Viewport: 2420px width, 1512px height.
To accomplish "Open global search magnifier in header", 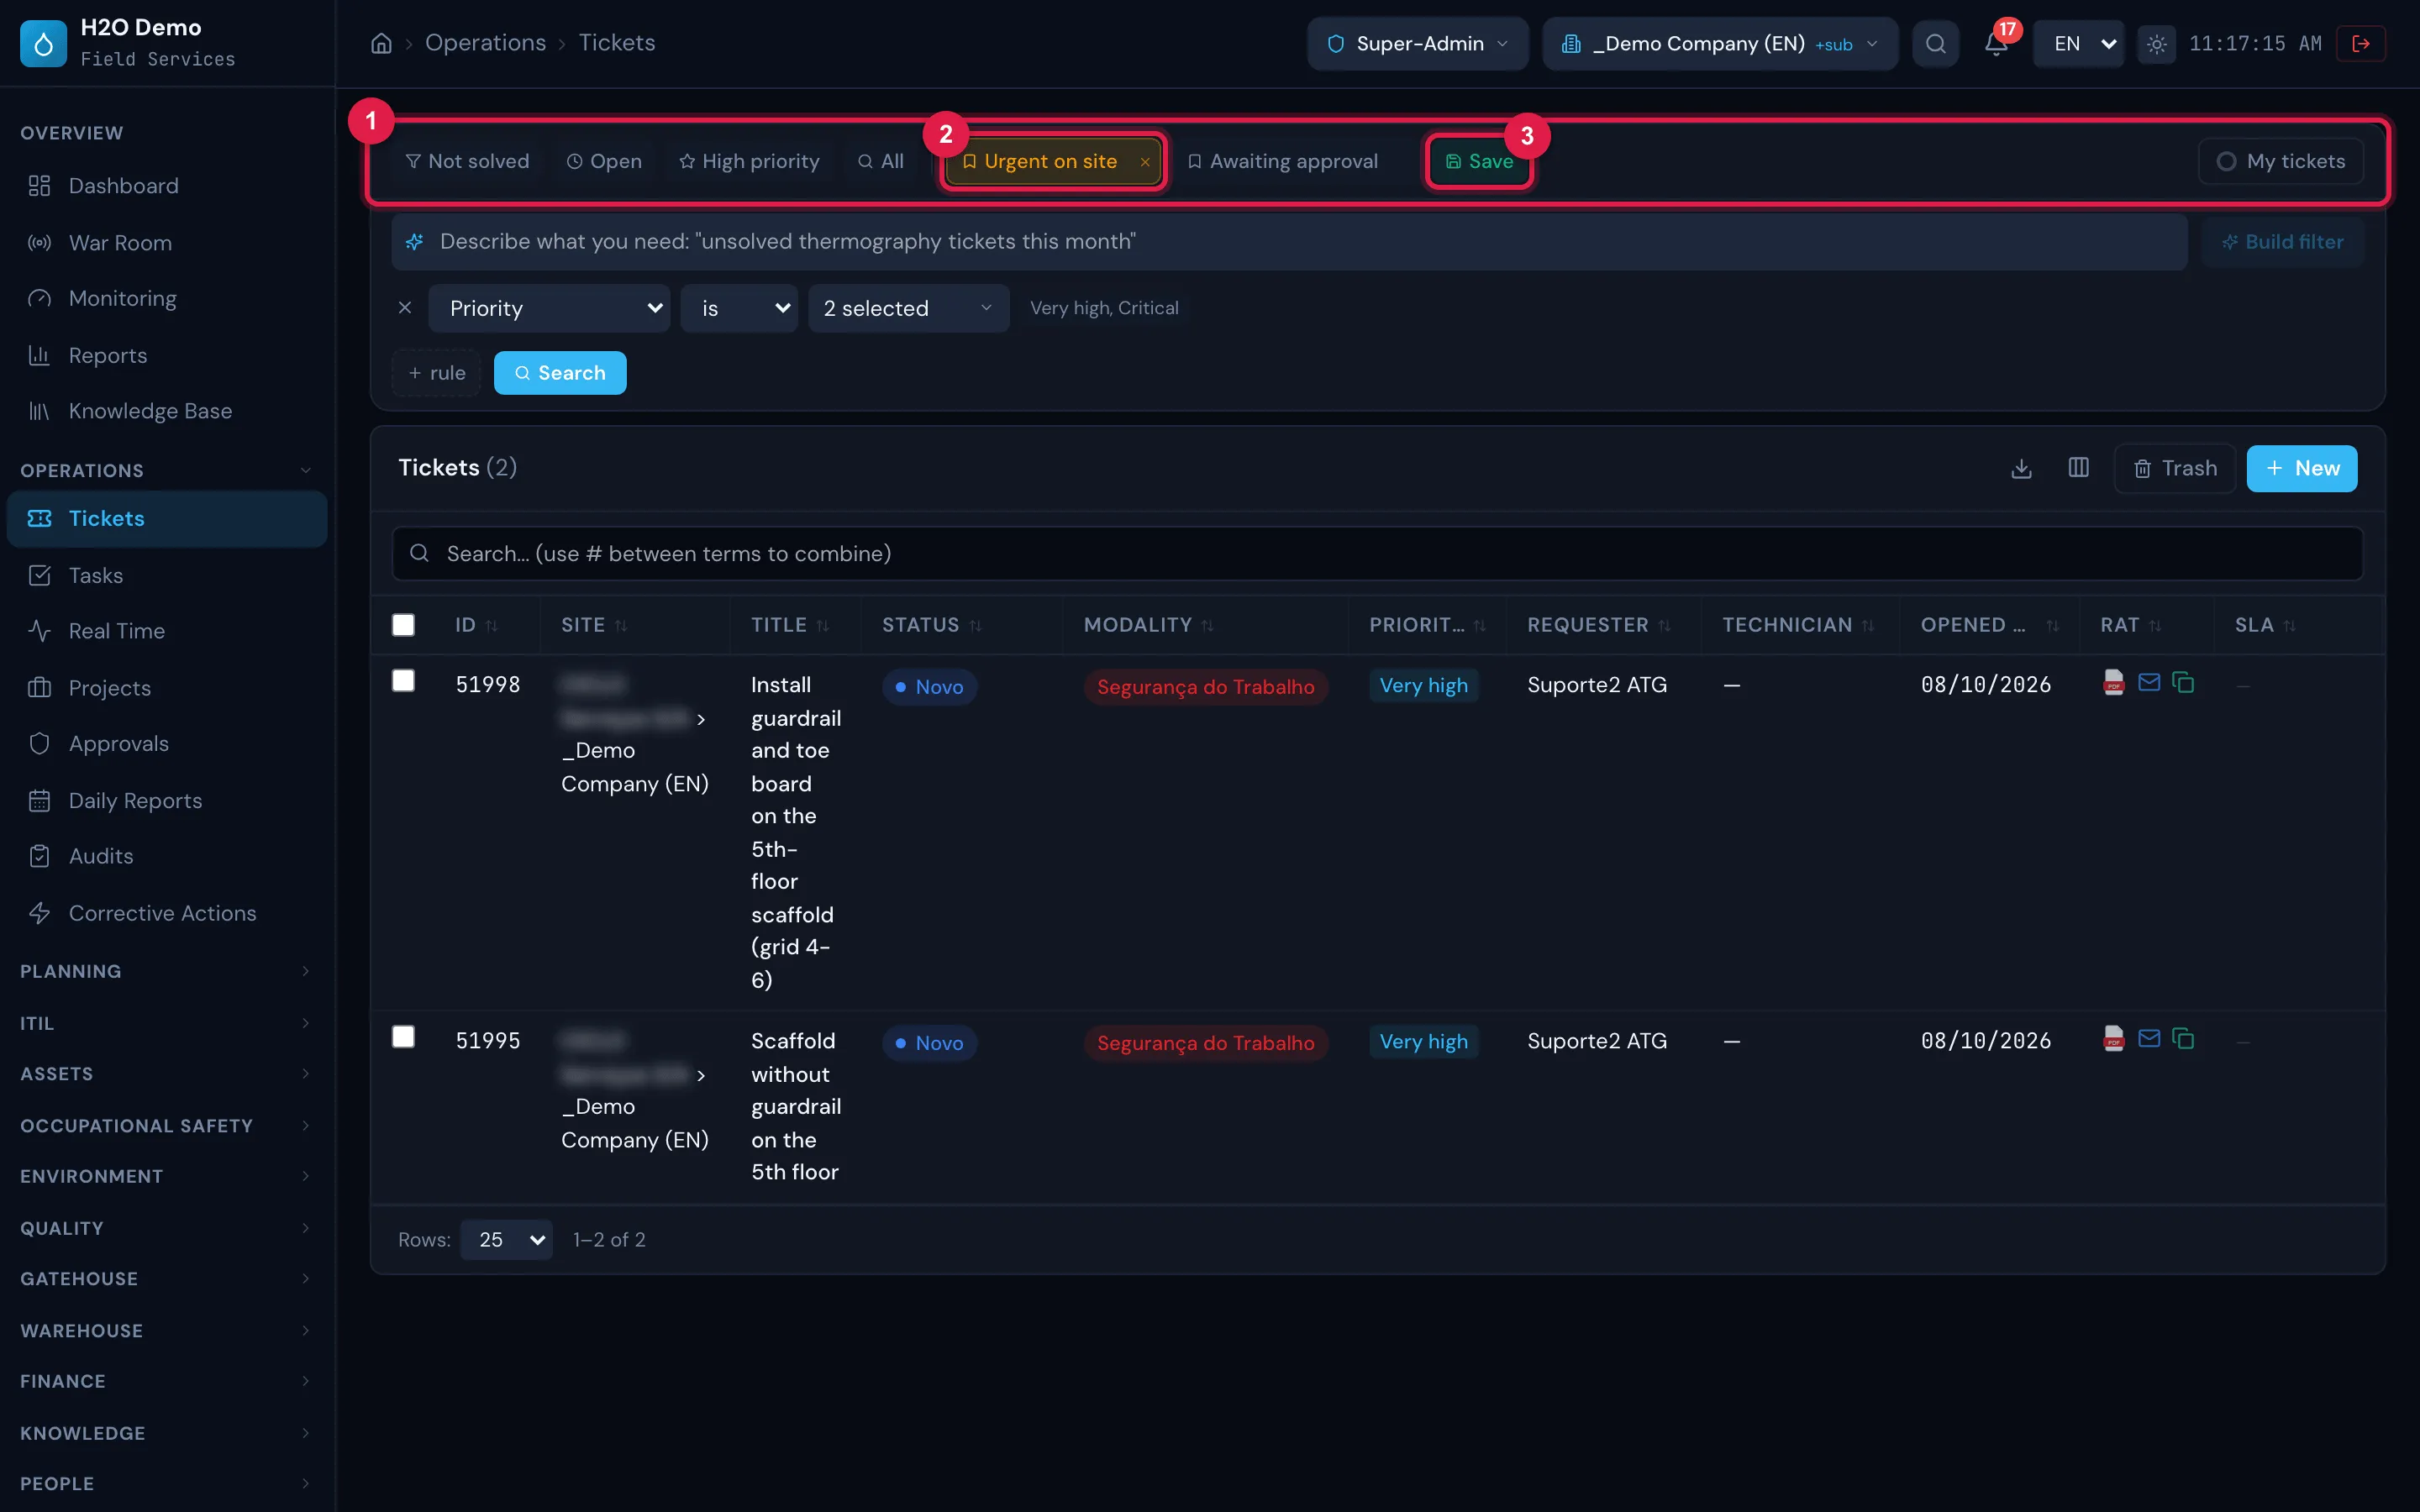I will point(1935,44).
